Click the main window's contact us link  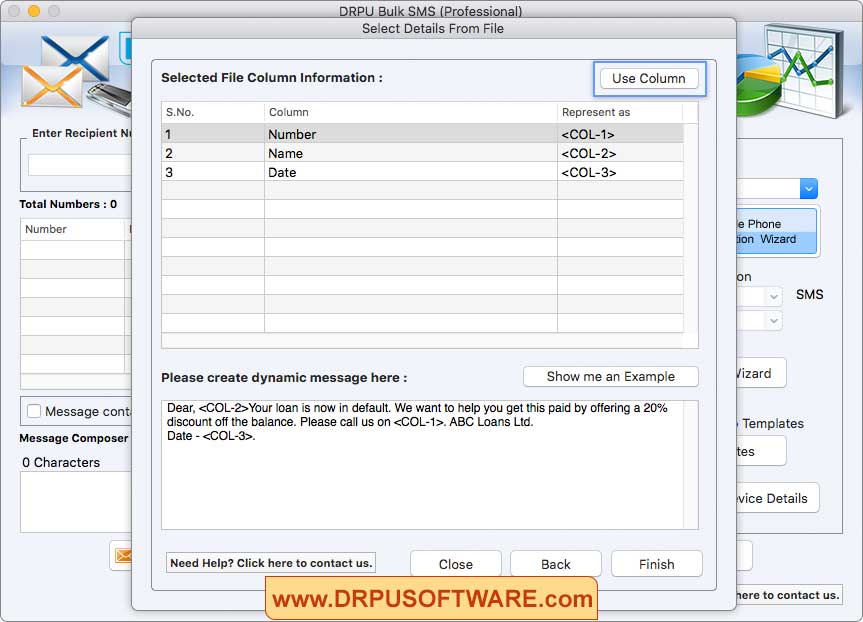[x=789, y=595]
